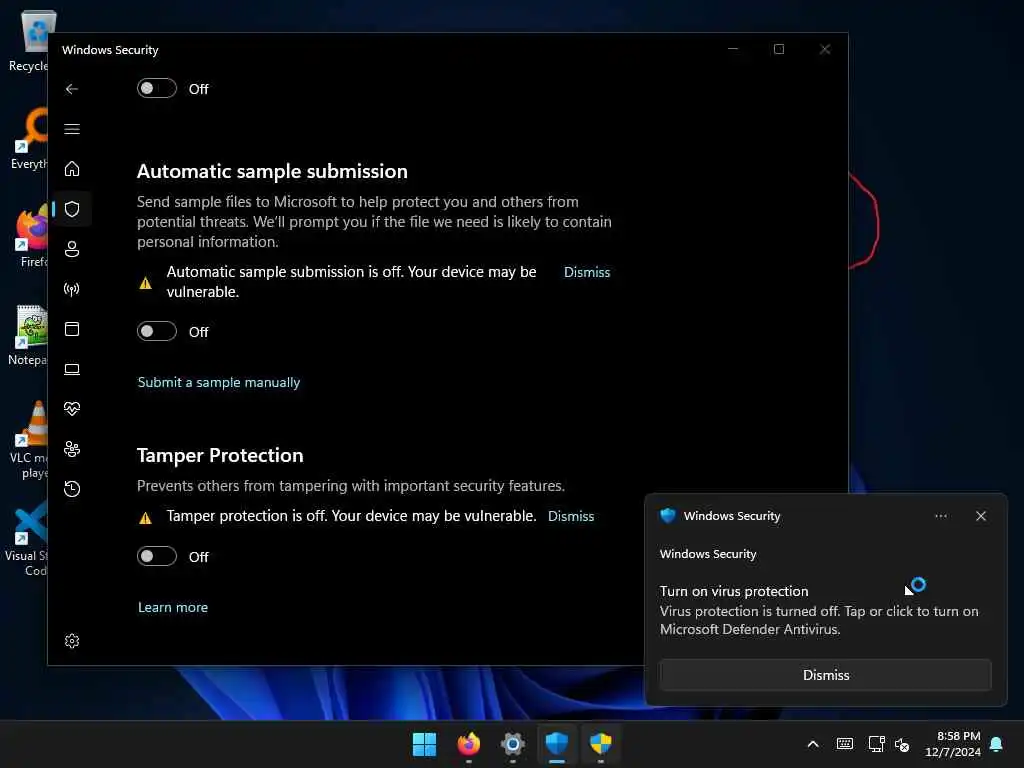Viewport: 1024px width, 768px height.
Task: Open App & browser control in the sidebar
Action: 72,329
